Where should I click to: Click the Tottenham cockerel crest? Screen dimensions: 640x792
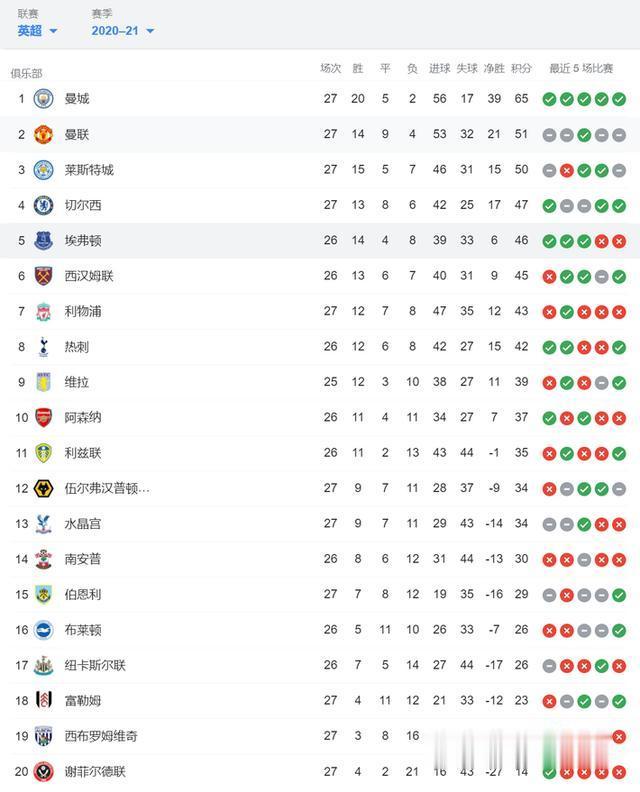click(x=43, y=347)
